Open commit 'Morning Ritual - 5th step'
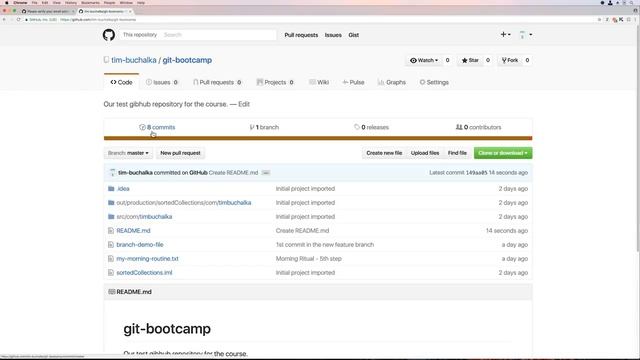640x360 pixels. [x=309, y=259]
